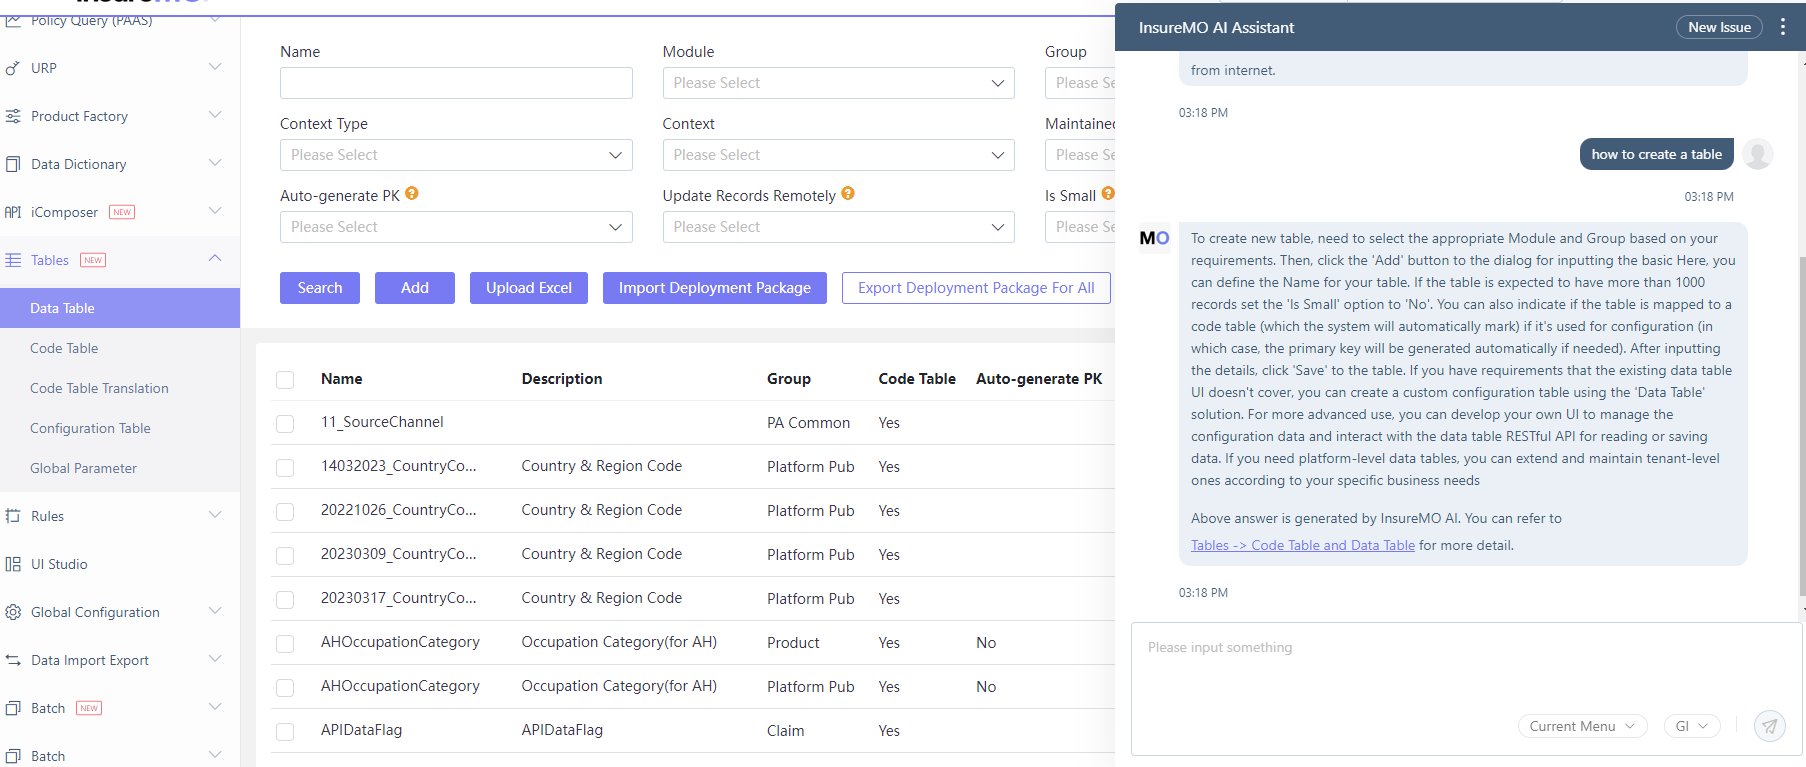Open the three-dot menu in AI Assistant header
This screenshot has height=767, width=1806.
[1782, 27]
